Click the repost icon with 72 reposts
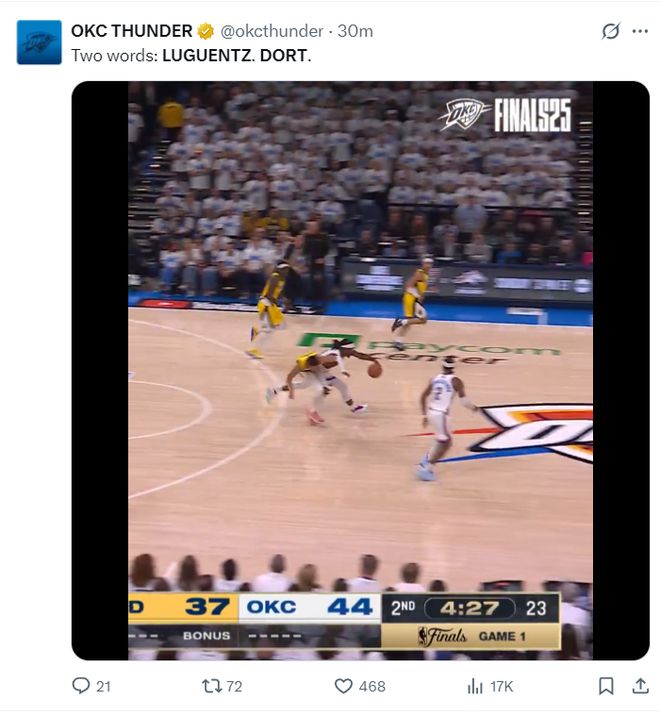 (x=212, y=686)
